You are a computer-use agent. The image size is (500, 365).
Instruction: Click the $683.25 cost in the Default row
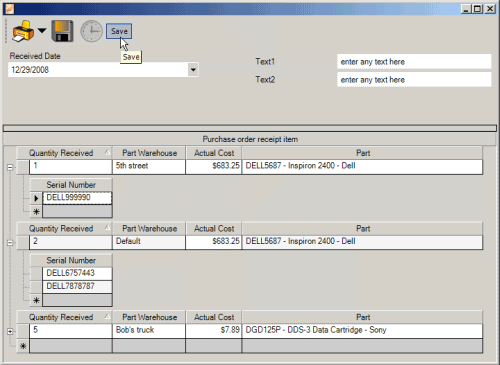tap(214, 242)
